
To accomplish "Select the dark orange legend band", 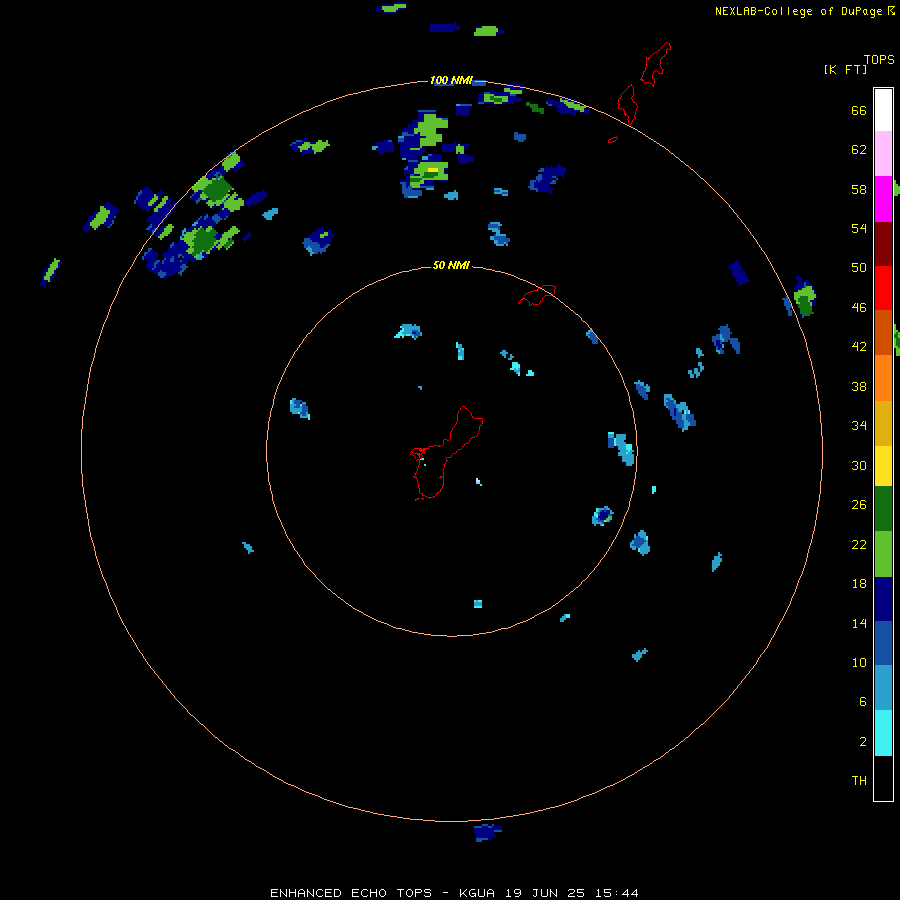I will (x=883, y=332).
